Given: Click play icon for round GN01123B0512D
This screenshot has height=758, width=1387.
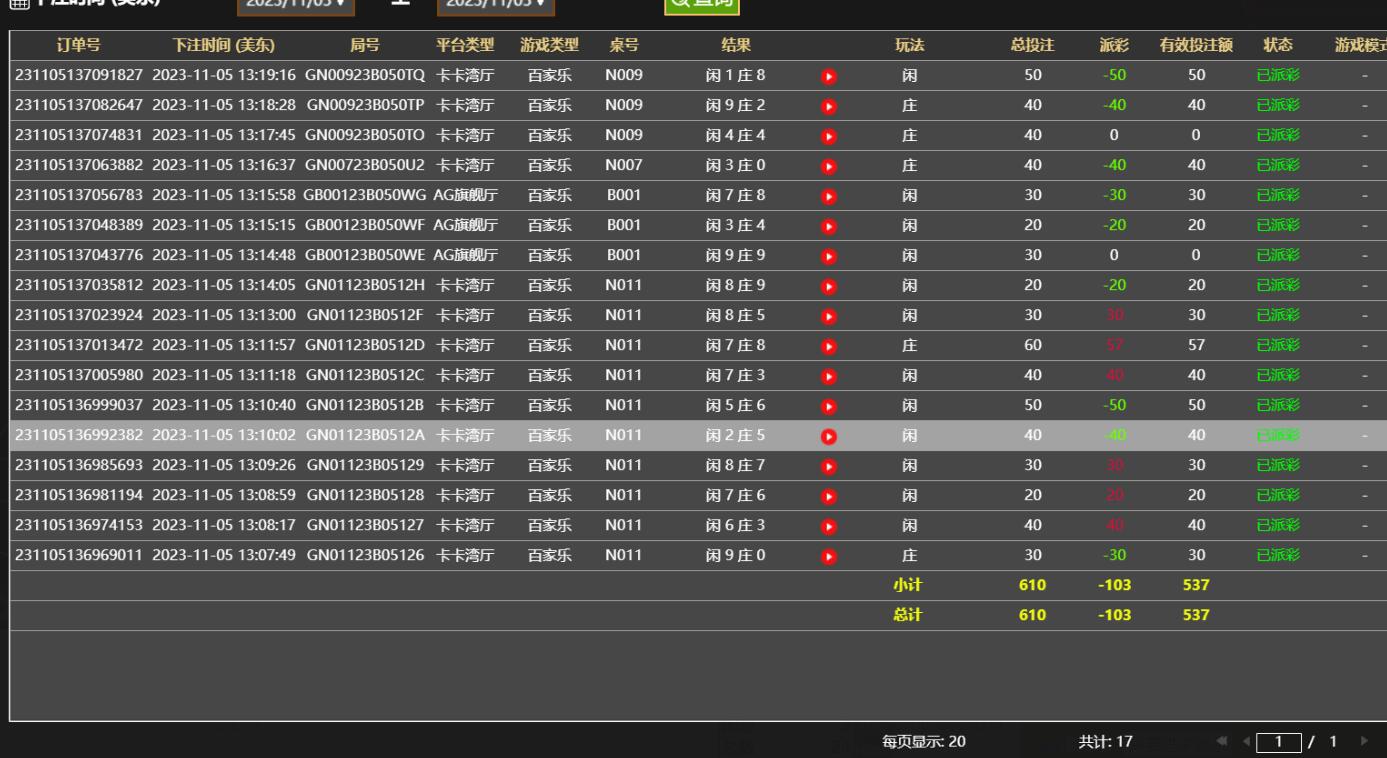Looking at the screenshot, I should coord(828,346).
